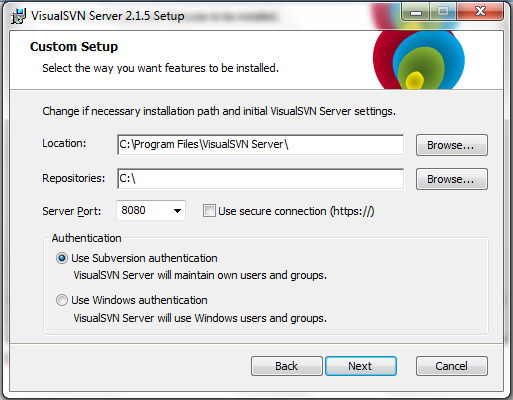Click the installer icon in the title bar
This screenshot has height=400, width=513.
click(x=18, y=16)
